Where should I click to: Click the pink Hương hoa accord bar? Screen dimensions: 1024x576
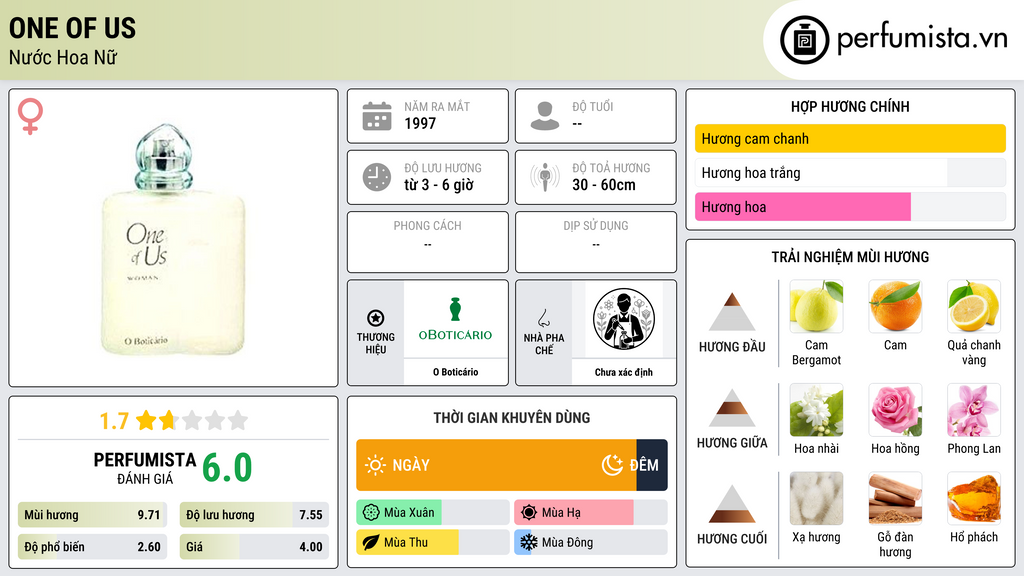tap(850, 207)
